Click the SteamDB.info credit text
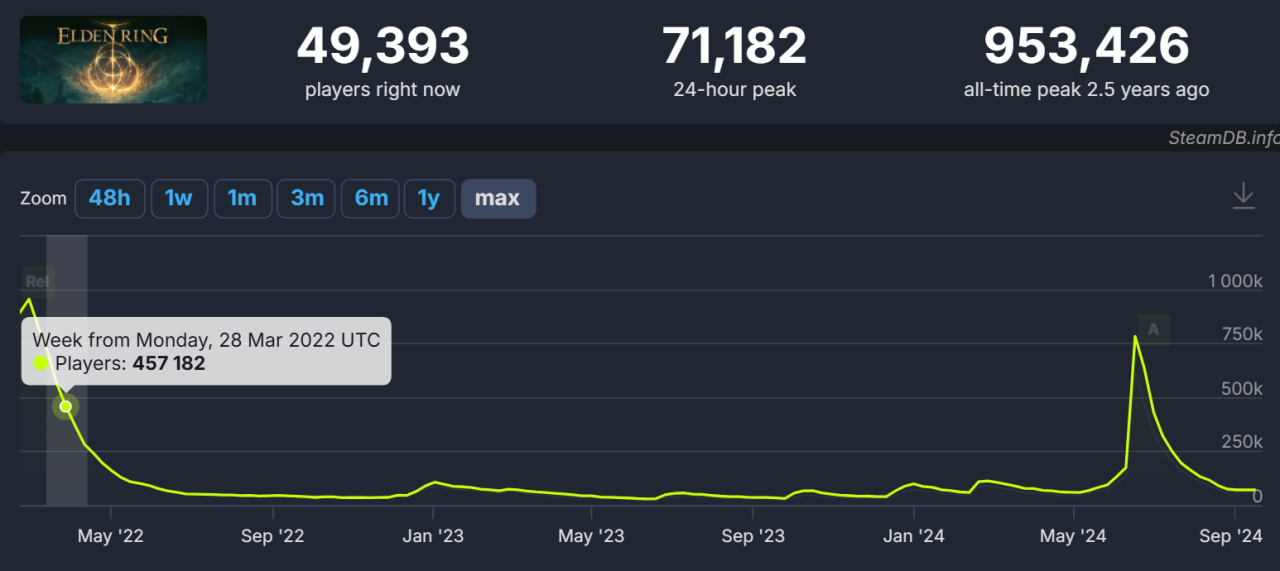The image size is (1280, 571). (x=1223, y=138)
